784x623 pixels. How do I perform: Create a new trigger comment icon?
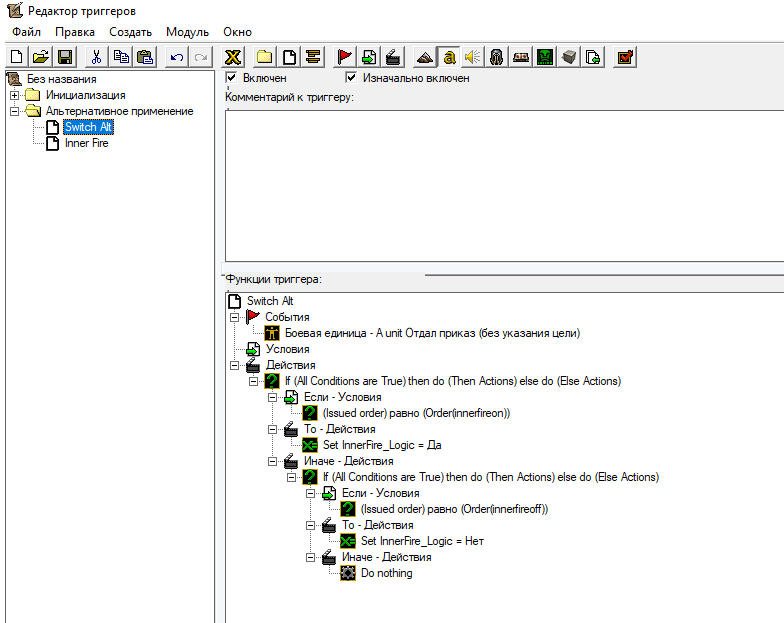coord(313,57)
